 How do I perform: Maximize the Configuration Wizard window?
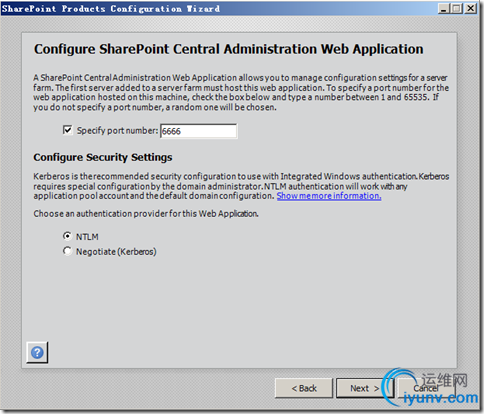tap(456, 8)
